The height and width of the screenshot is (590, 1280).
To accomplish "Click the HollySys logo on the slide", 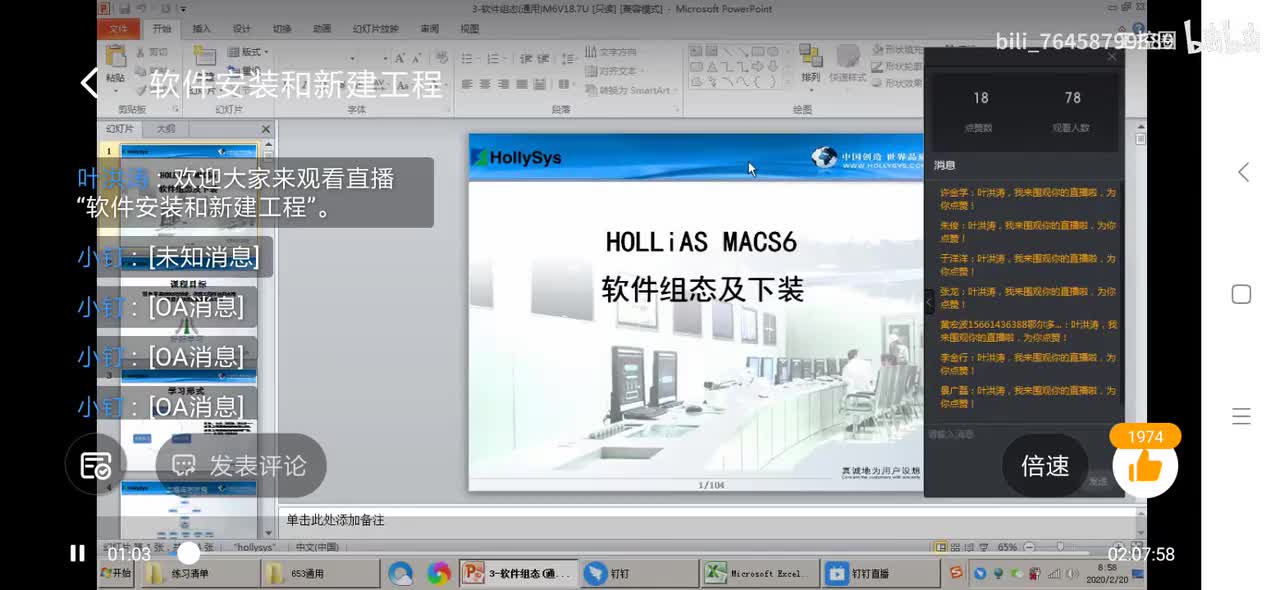I will pos(518,157).
